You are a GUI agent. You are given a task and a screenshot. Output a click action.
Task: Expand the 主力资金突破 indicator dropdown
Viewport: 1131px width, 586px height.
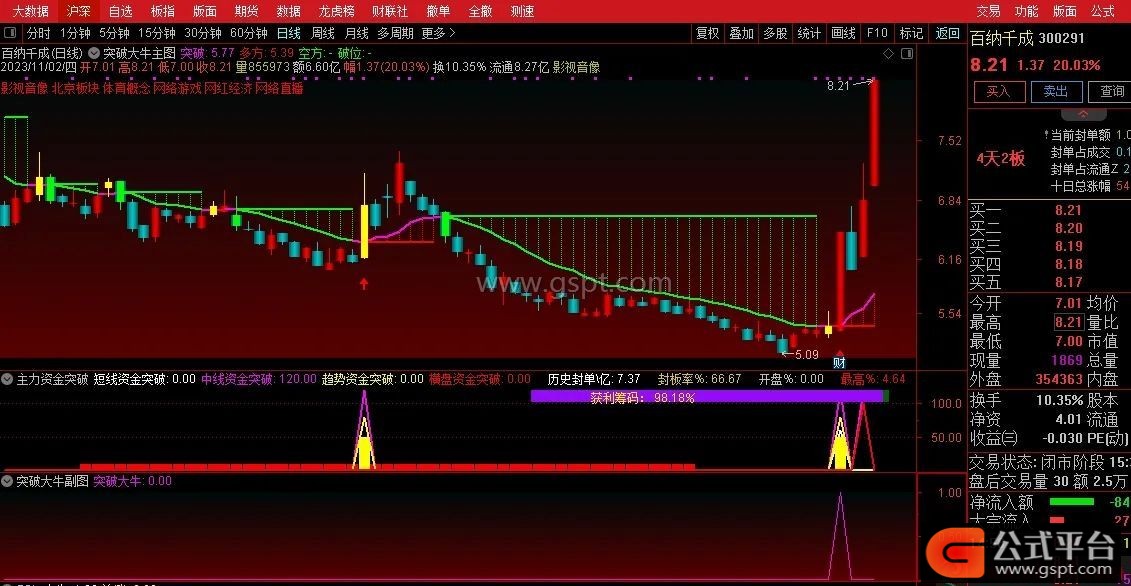8,380
